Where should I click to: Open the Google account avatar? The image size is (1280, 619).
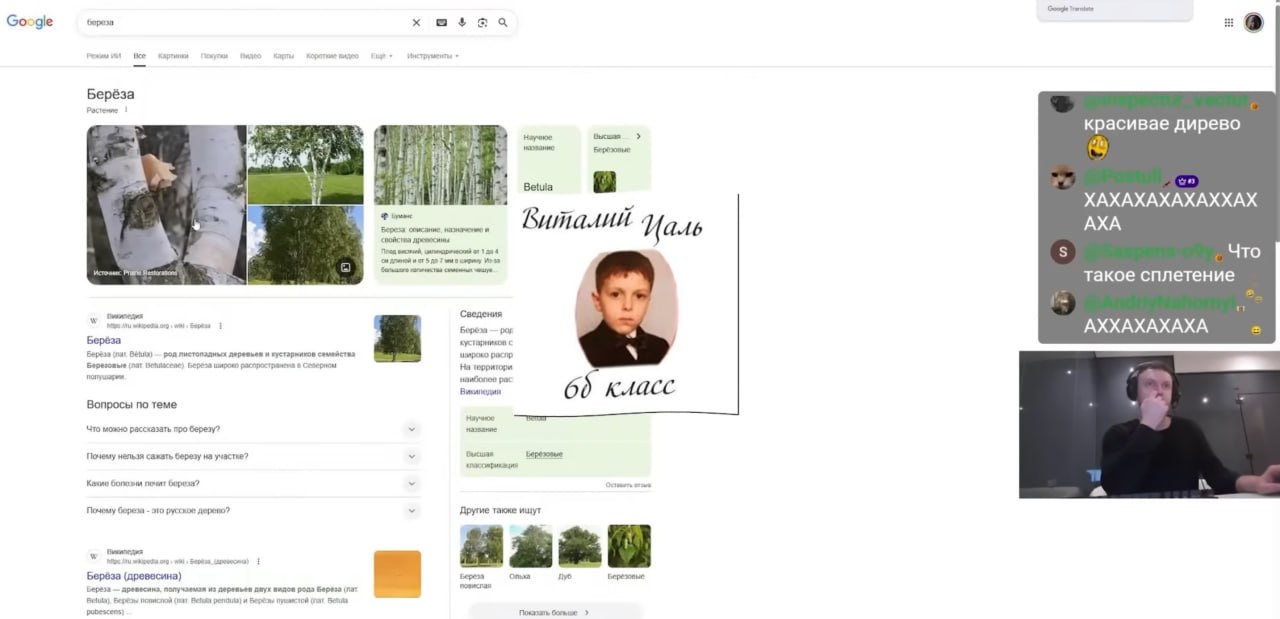tap(1254, 22)
